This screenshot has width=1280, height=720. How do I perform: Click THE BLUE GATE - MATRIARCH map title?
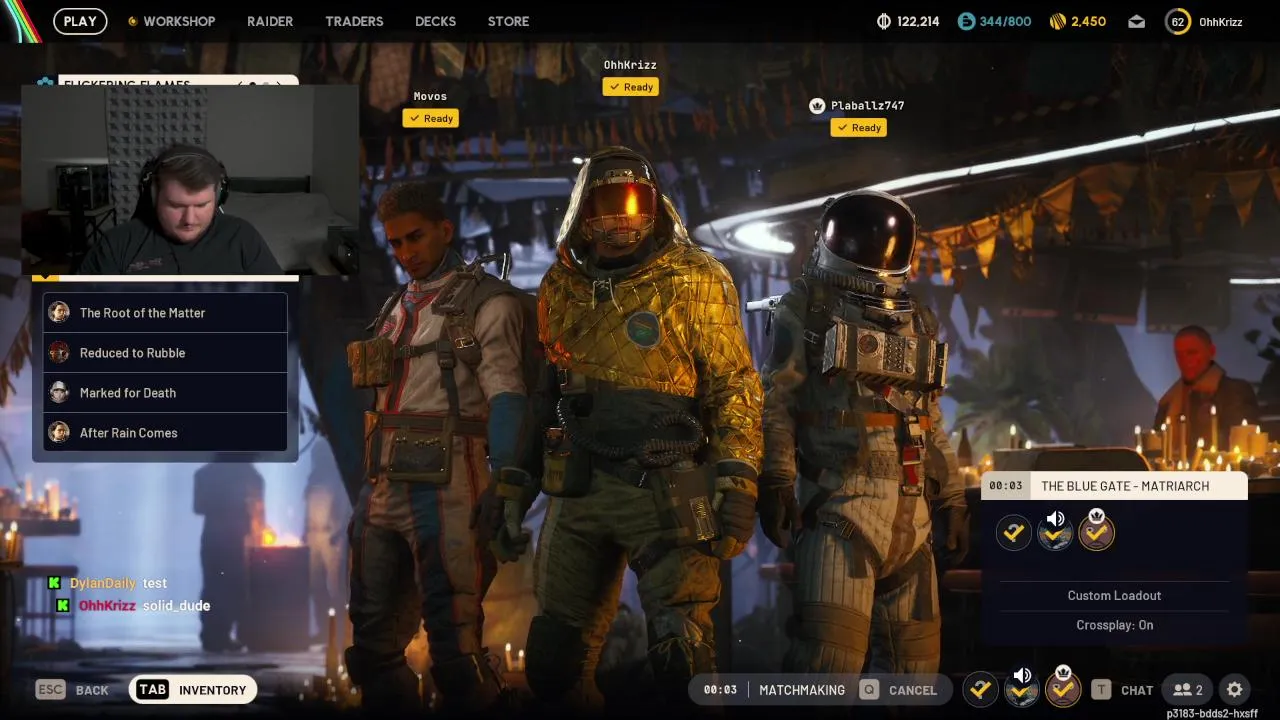1125,486
